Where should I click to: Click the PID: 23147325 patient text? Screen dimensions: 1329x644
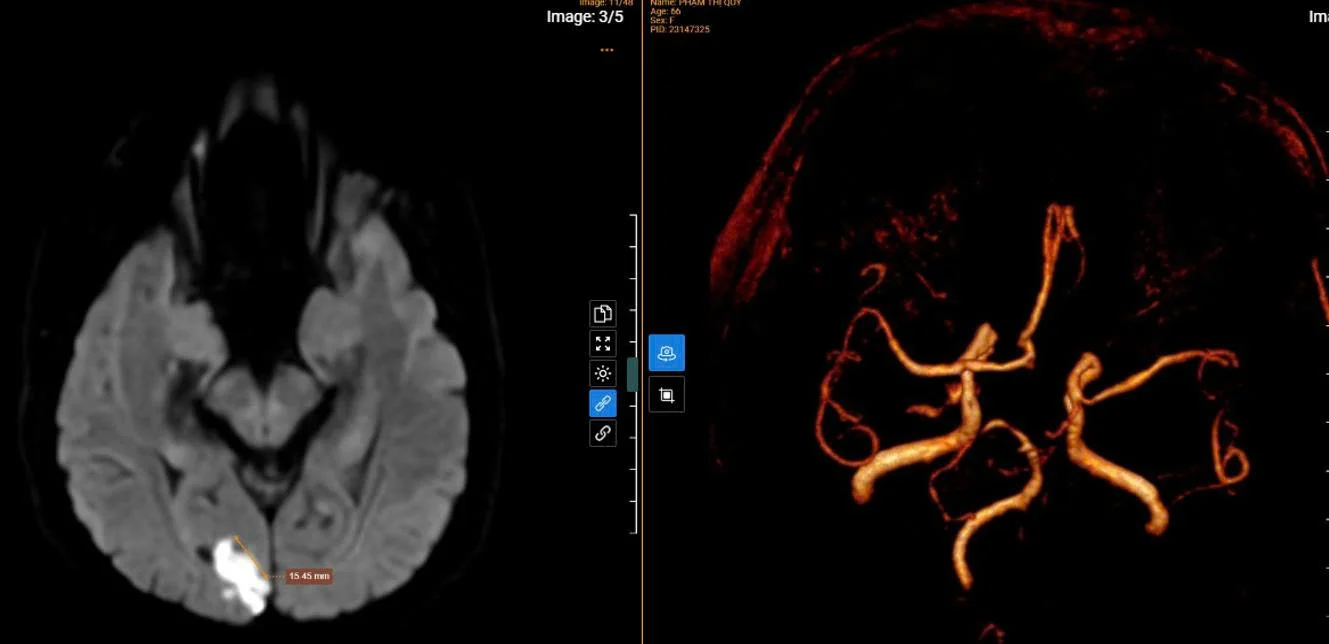(x=680, y=30)
